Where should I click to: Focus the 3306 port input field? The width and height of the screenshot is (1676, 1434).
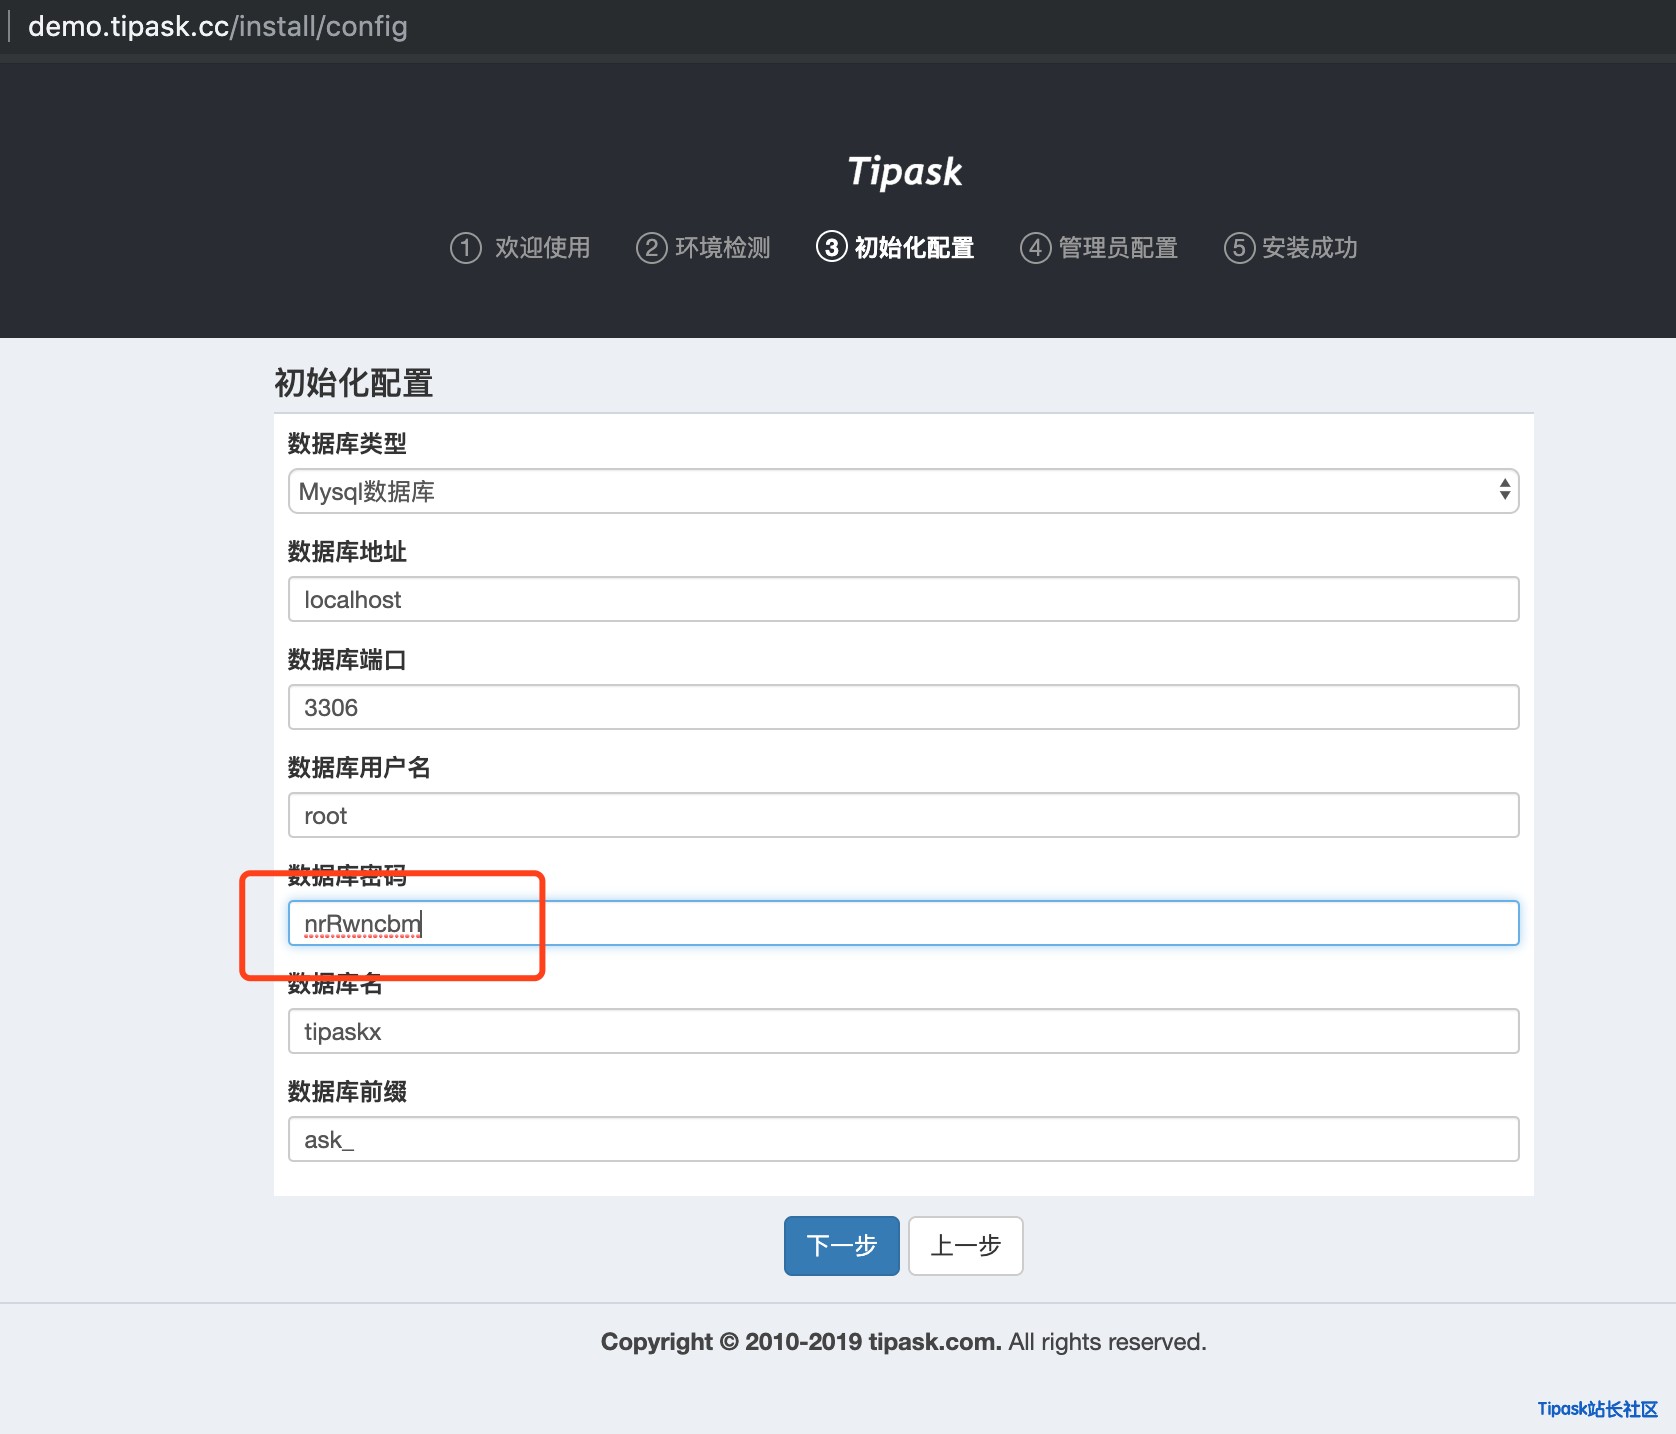tap(903, 707)
